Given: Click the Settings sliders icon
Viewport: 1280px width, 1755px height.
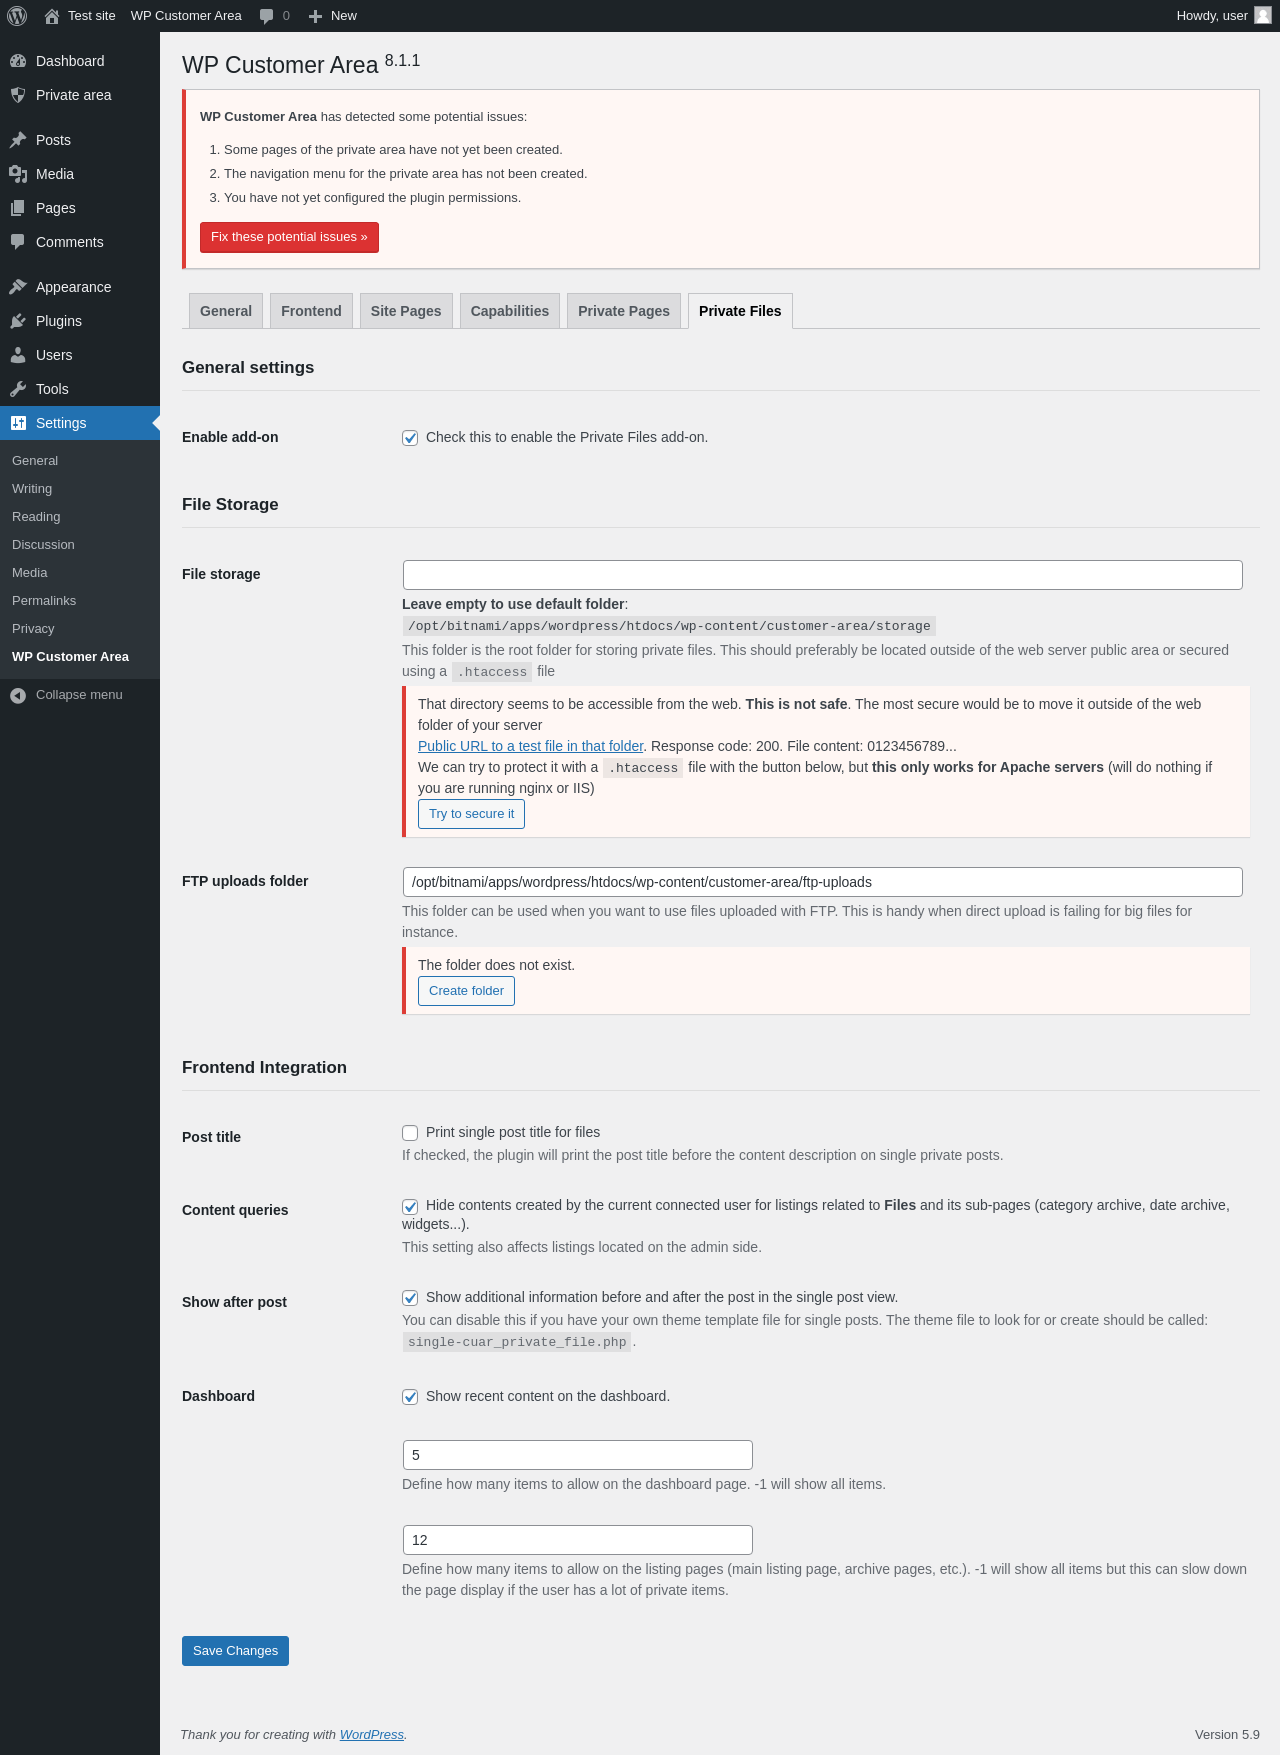Looking at the screenshot, I should [18, 423].
